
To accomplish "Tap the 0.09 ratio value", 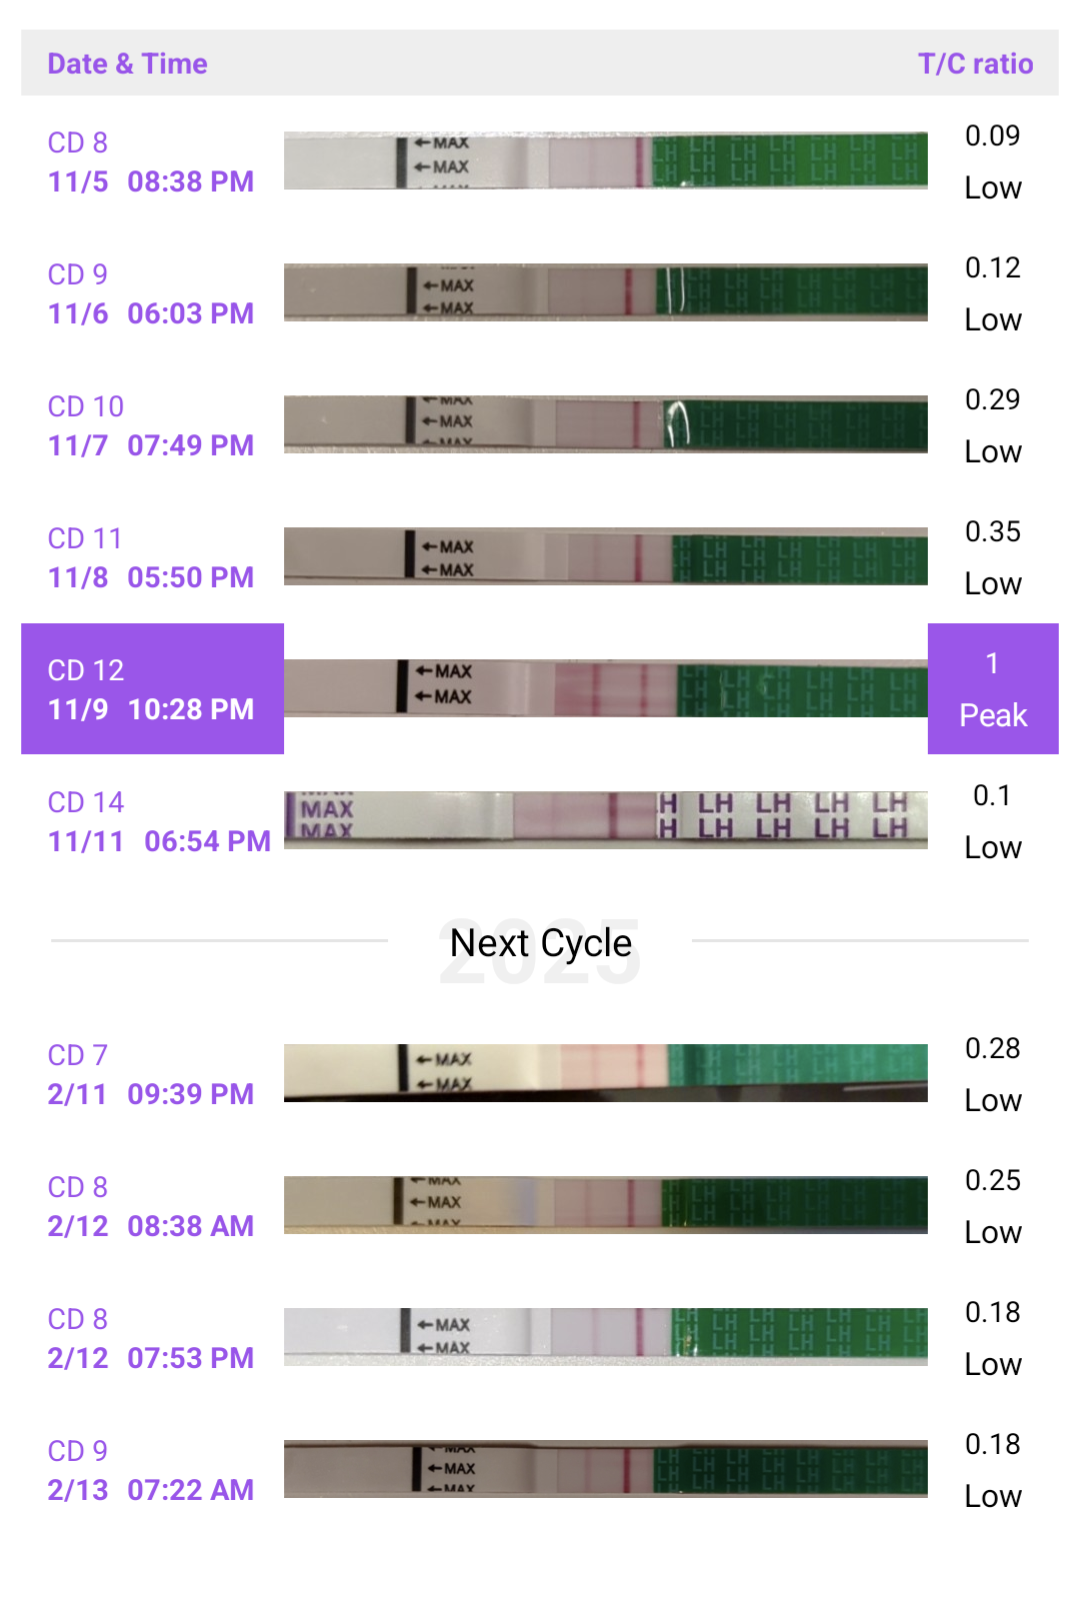I will tap(992, 136).
